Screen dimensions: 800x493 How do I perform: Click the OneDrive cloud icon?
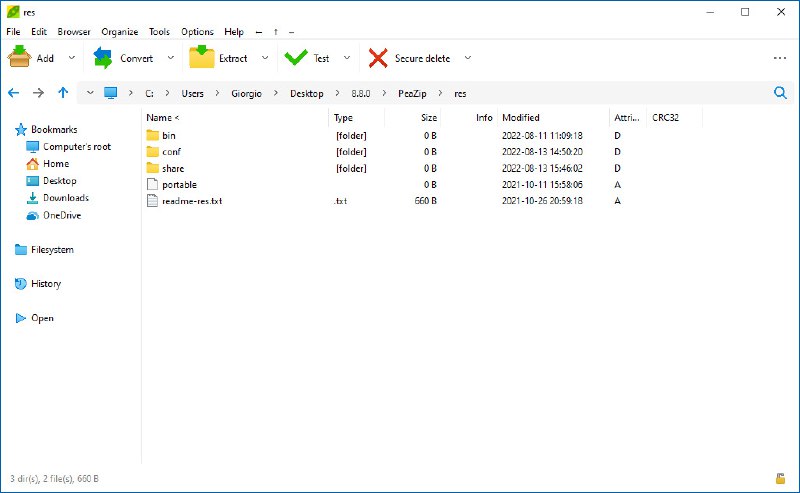(32, 216)
